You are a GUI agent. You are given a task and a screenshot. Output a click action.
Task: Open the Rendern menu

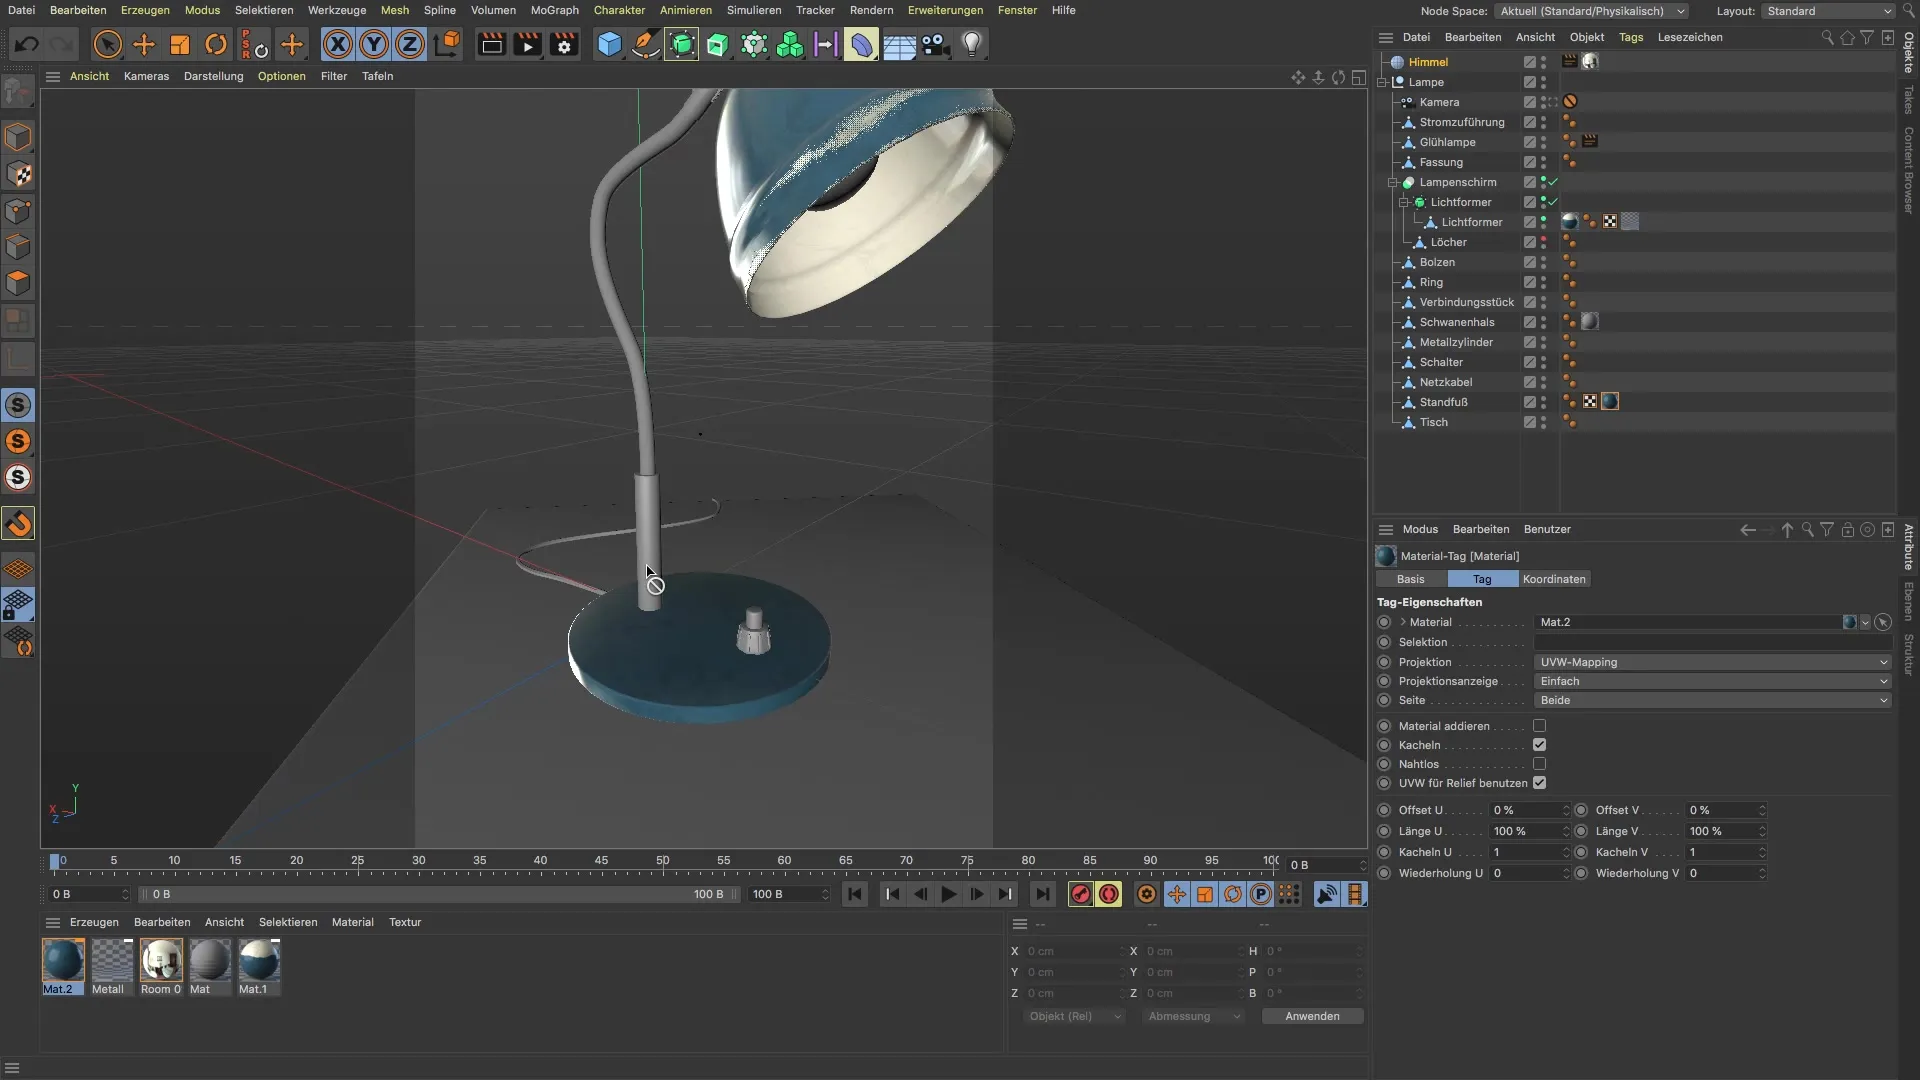click(x=871, y=10)
